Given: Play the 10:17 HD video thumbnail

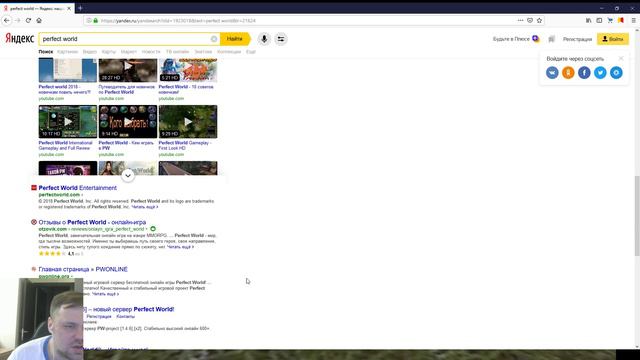Looking at the screenshot, I should click(68, 122).
